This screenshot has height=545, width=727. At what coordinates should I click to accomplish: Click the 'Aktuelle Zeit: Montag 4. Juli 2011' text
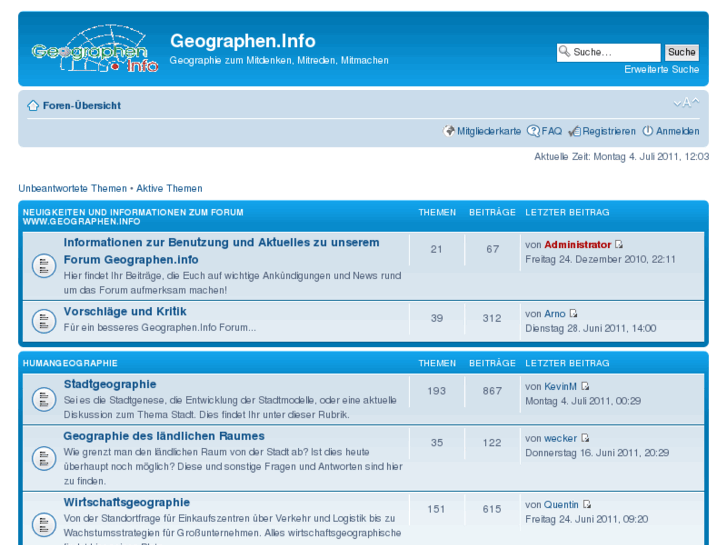(622, 157)
